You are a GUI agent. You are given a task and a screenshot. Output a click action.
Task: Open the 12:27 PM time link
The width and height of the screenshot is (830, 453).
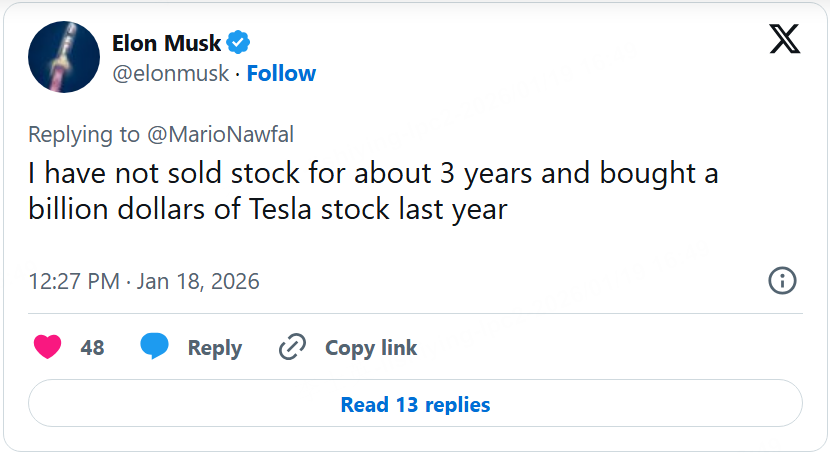click(x=75, y=282)
